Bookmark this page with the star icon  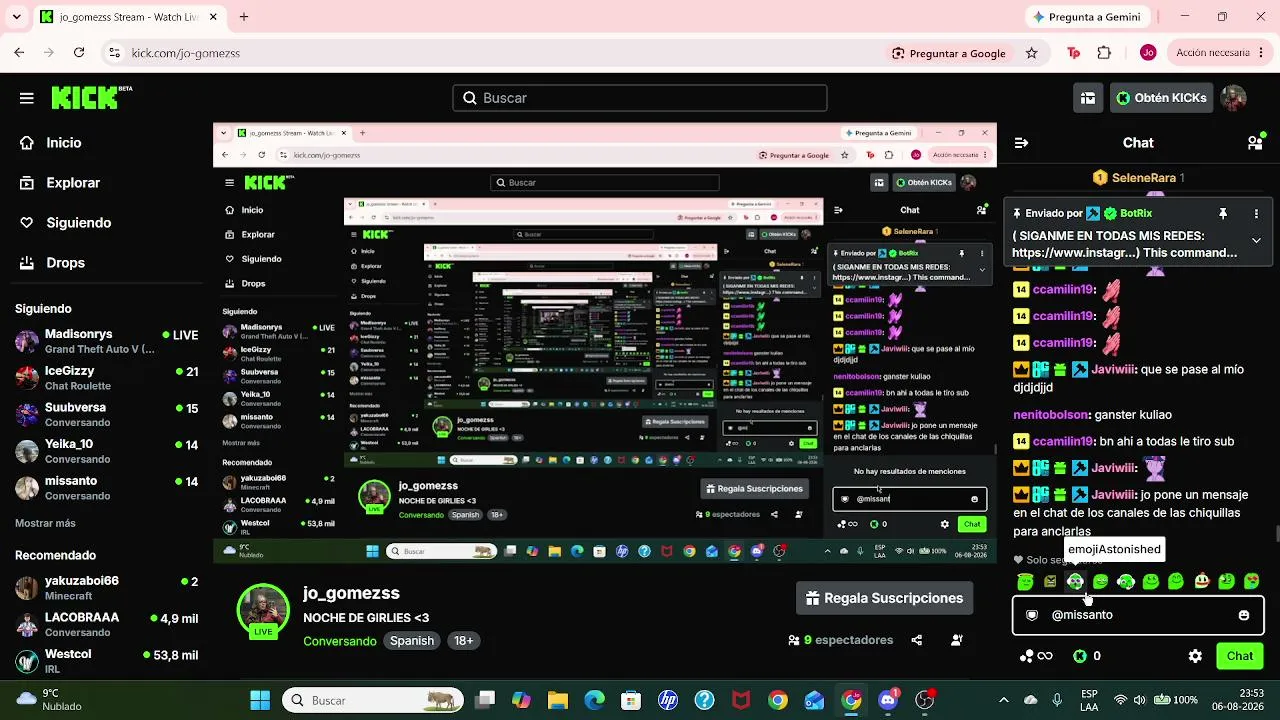[x=1032, y=53]
